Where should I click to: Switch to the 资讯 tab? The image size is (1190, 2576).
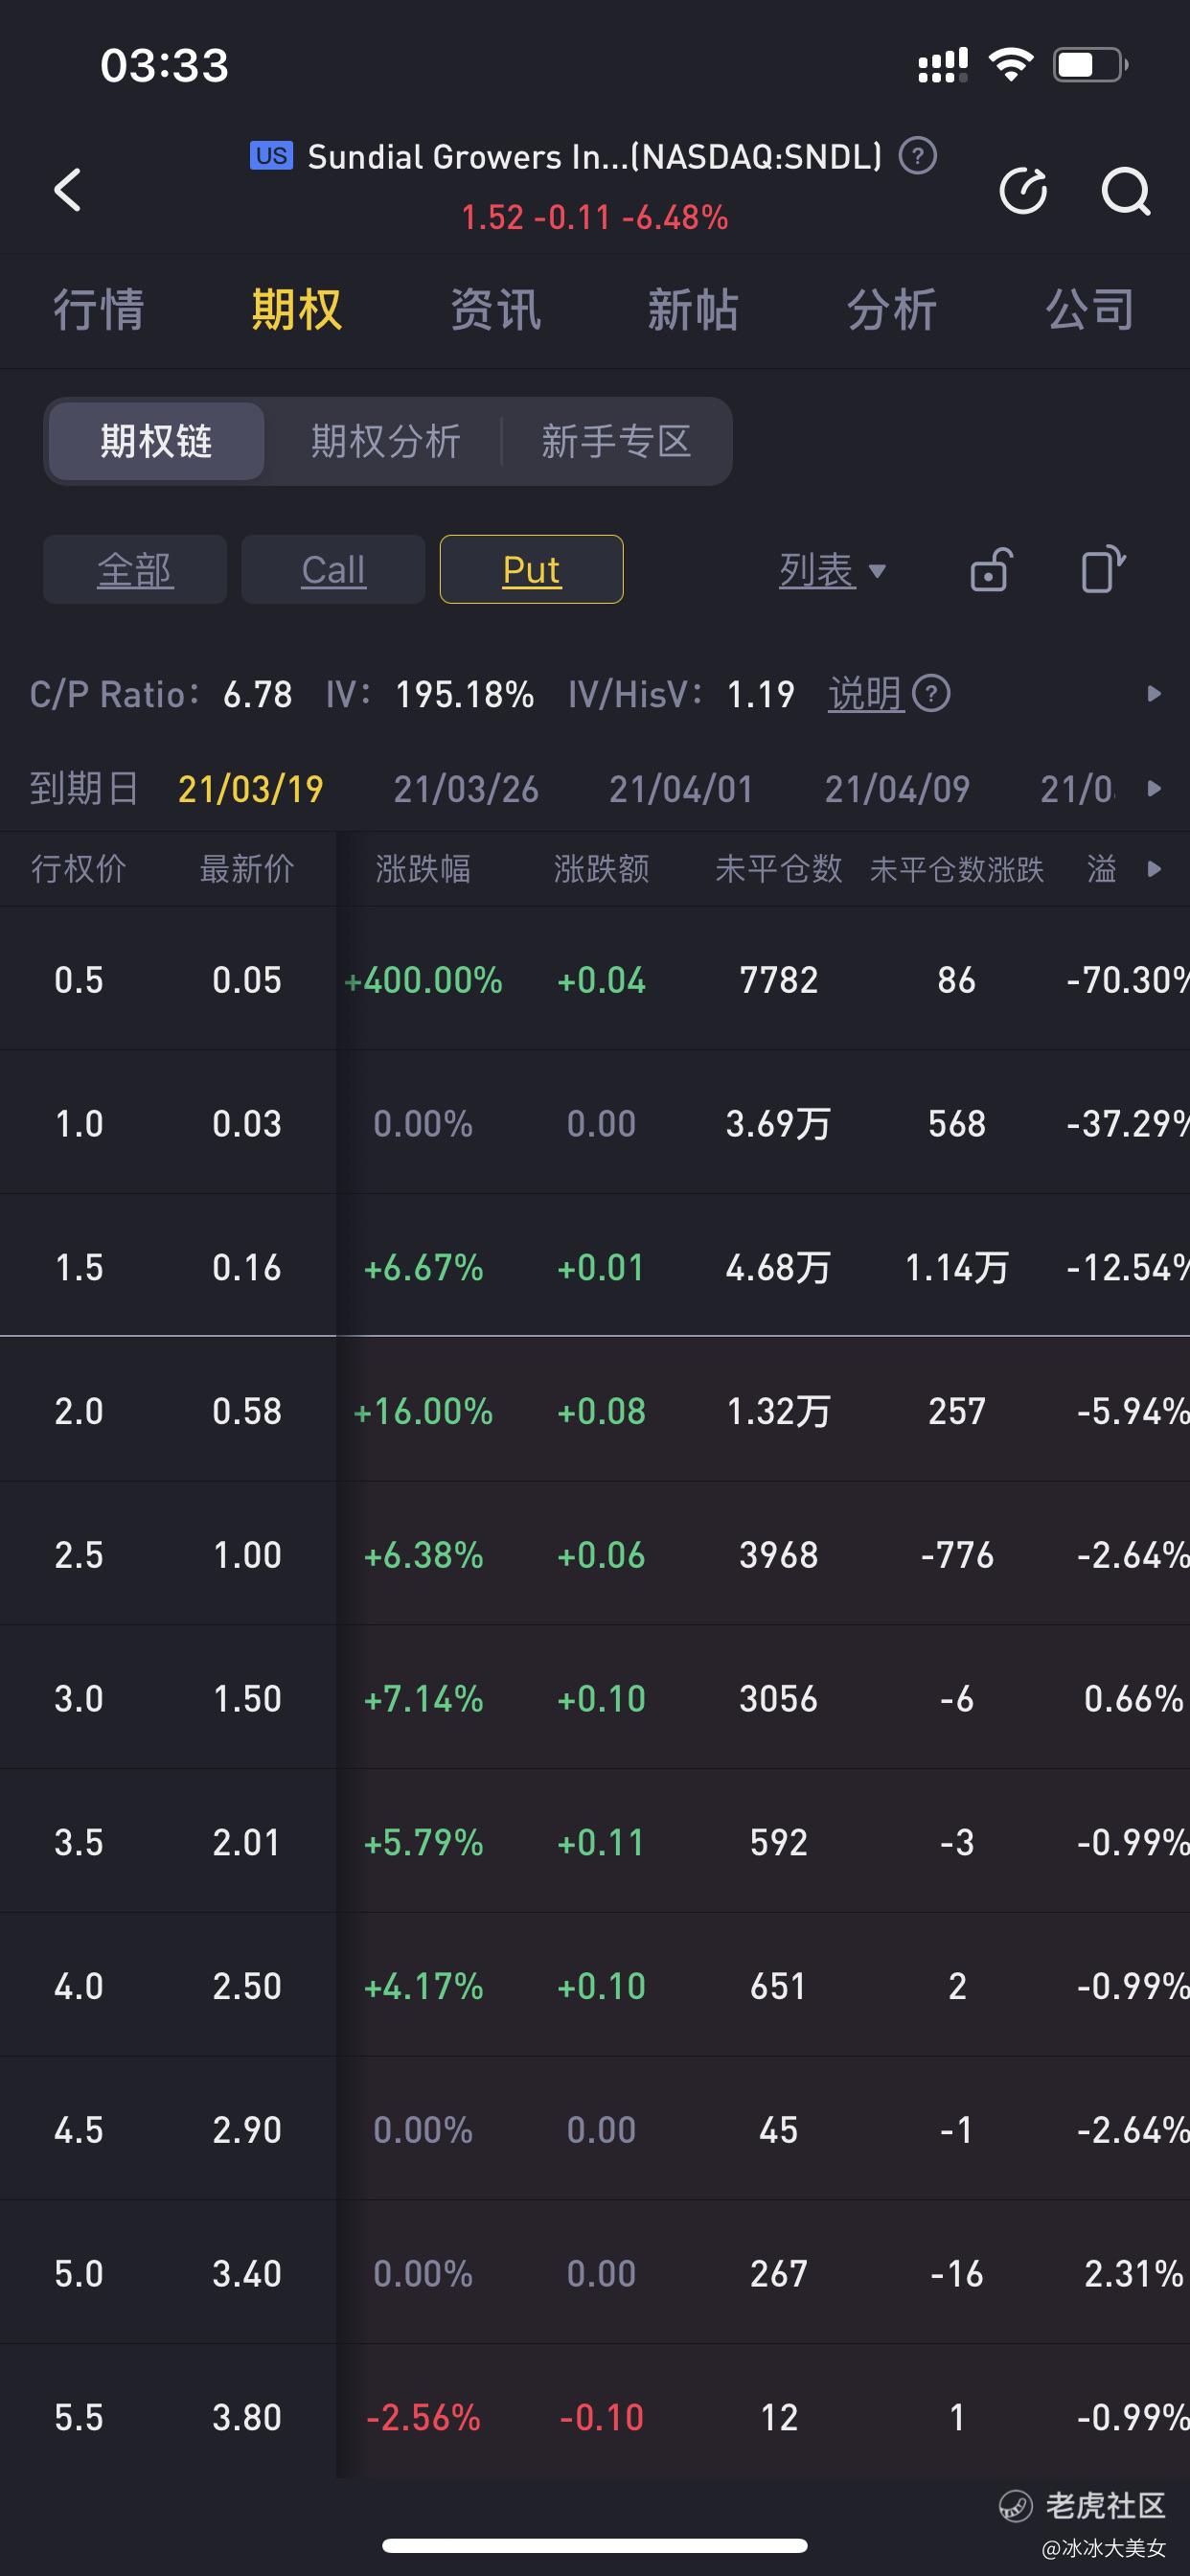[x=495, y=309]
